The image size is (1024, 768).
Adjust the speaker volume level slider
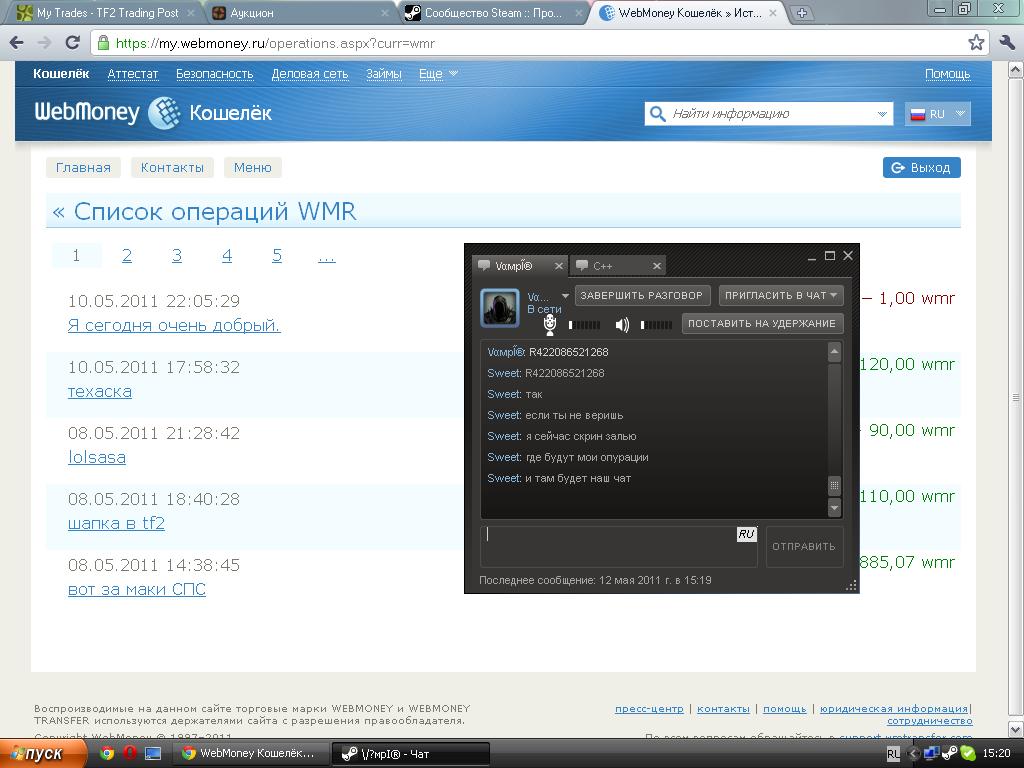[656, 325]
